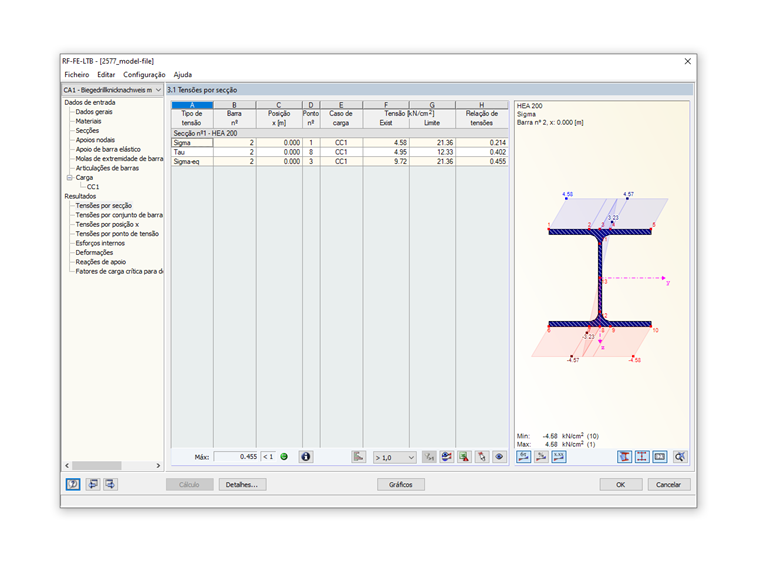This screenshot has height=570, width=760.
Task: Open the Ajuda menu
Action: coord(183,75)
